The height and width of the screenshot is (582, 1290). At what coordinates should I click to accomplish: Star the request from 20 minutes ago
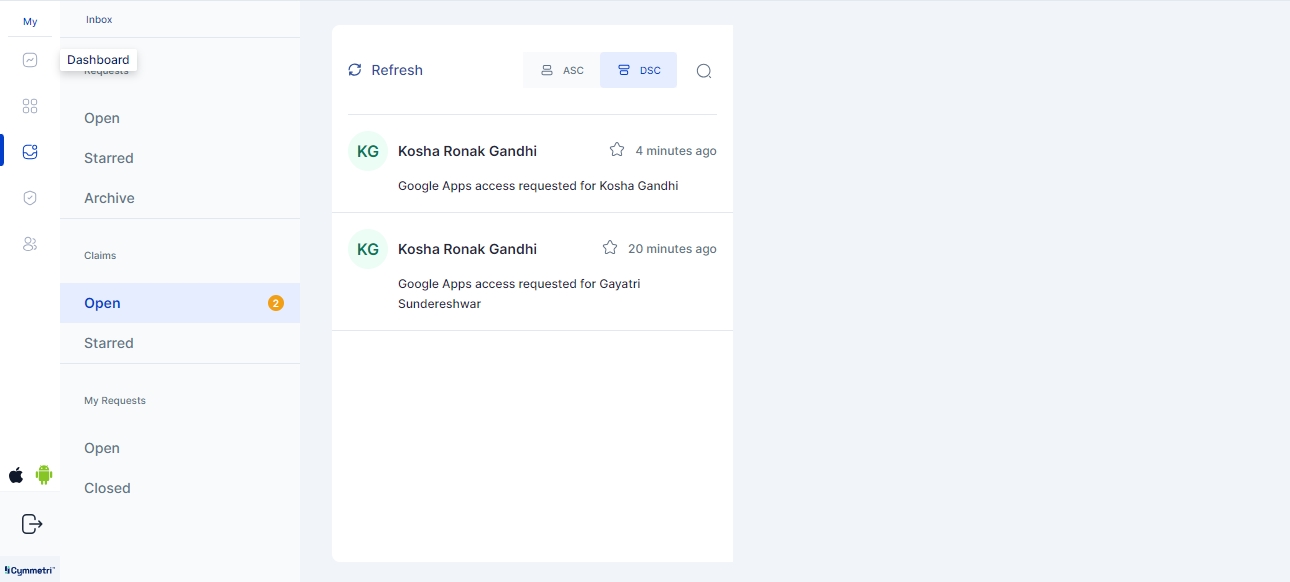point(610,248)
